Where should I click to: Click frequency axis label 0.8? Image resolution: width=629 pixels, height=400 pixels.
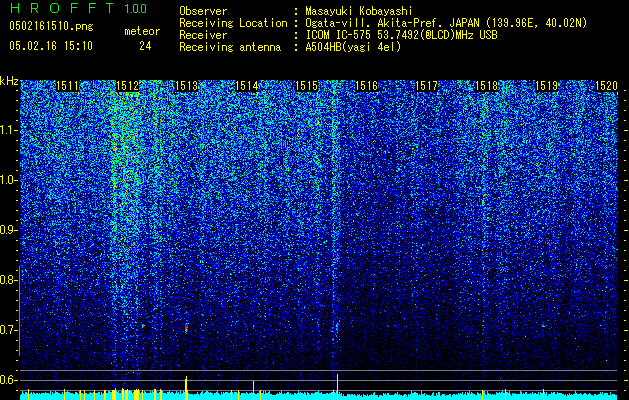coord(7,280)
